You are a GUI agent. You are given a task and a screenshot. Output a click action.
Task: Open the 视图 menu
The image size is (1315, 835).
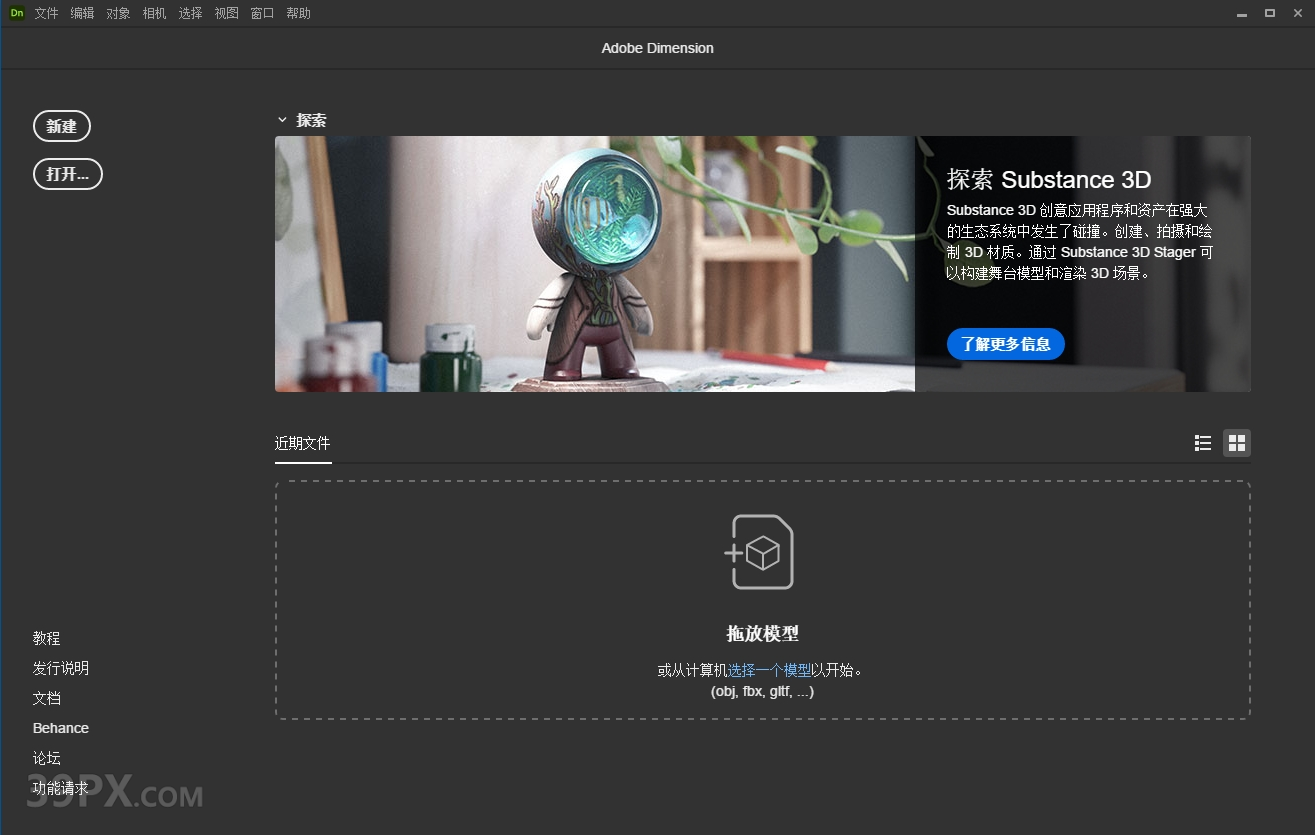coord(227,13)
